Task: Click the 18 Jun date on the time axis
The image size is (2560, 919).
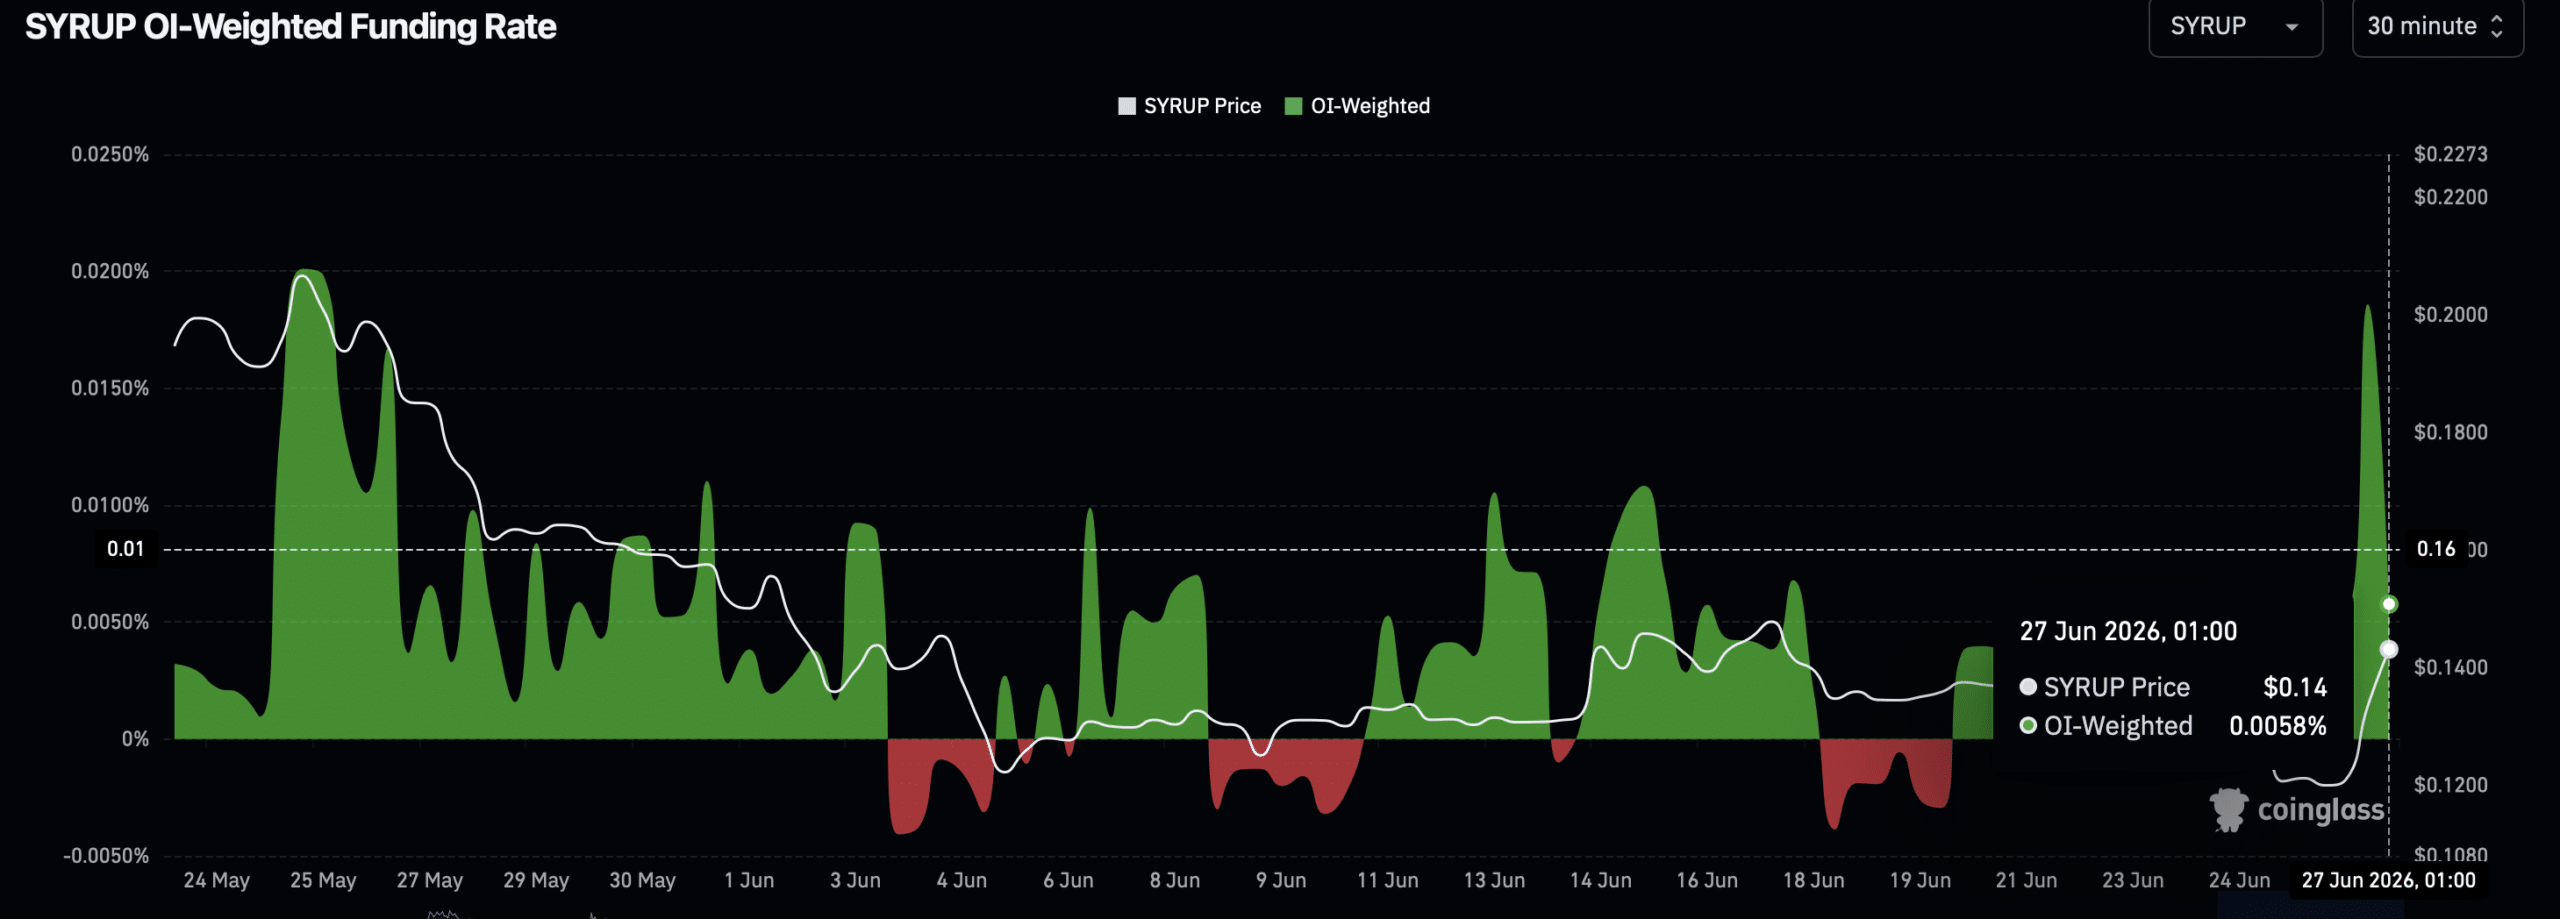Action: (1814, 880)
